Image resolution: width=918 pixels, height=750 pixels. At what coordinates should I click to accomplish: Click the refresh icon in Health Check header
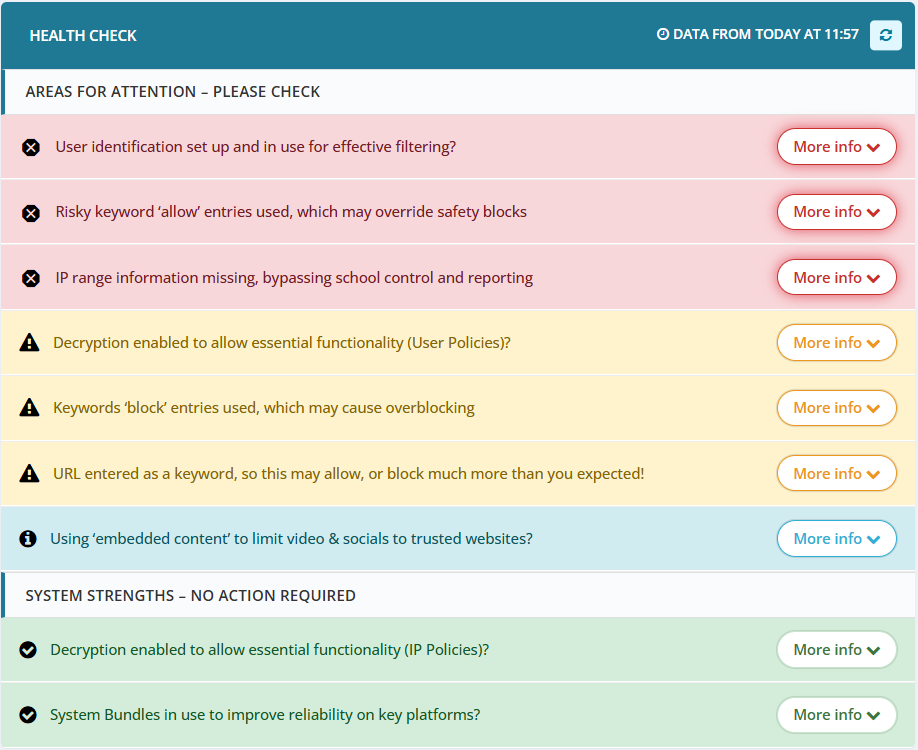(885, 35)
